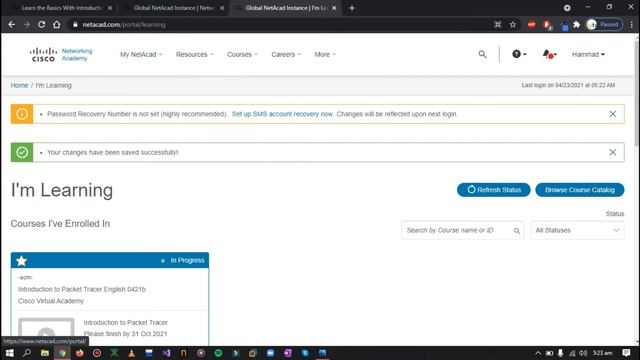Close the active I'm Learning tab
640x360 pixels.
coord(334,8)
